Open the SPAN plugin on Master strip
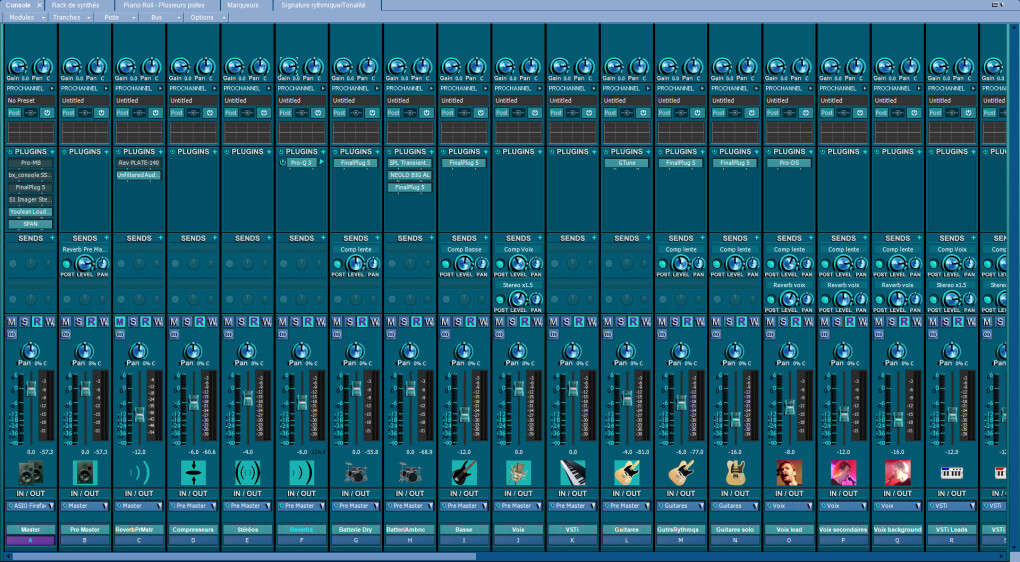 point(31,224)
